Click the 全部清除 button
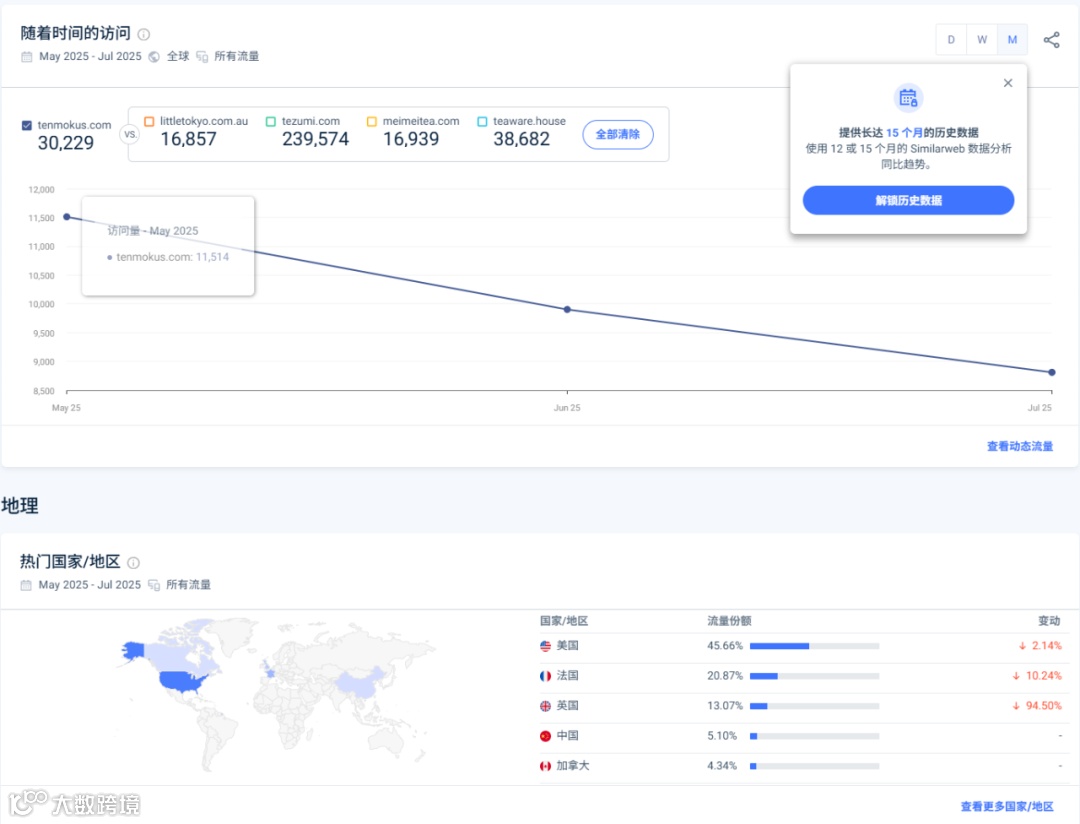 point(618,134)
